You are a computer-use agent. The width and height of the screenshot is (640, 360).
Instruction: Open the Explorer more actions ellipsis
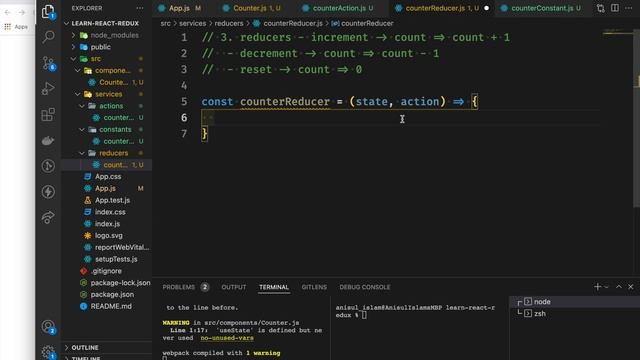coord(140,8)
